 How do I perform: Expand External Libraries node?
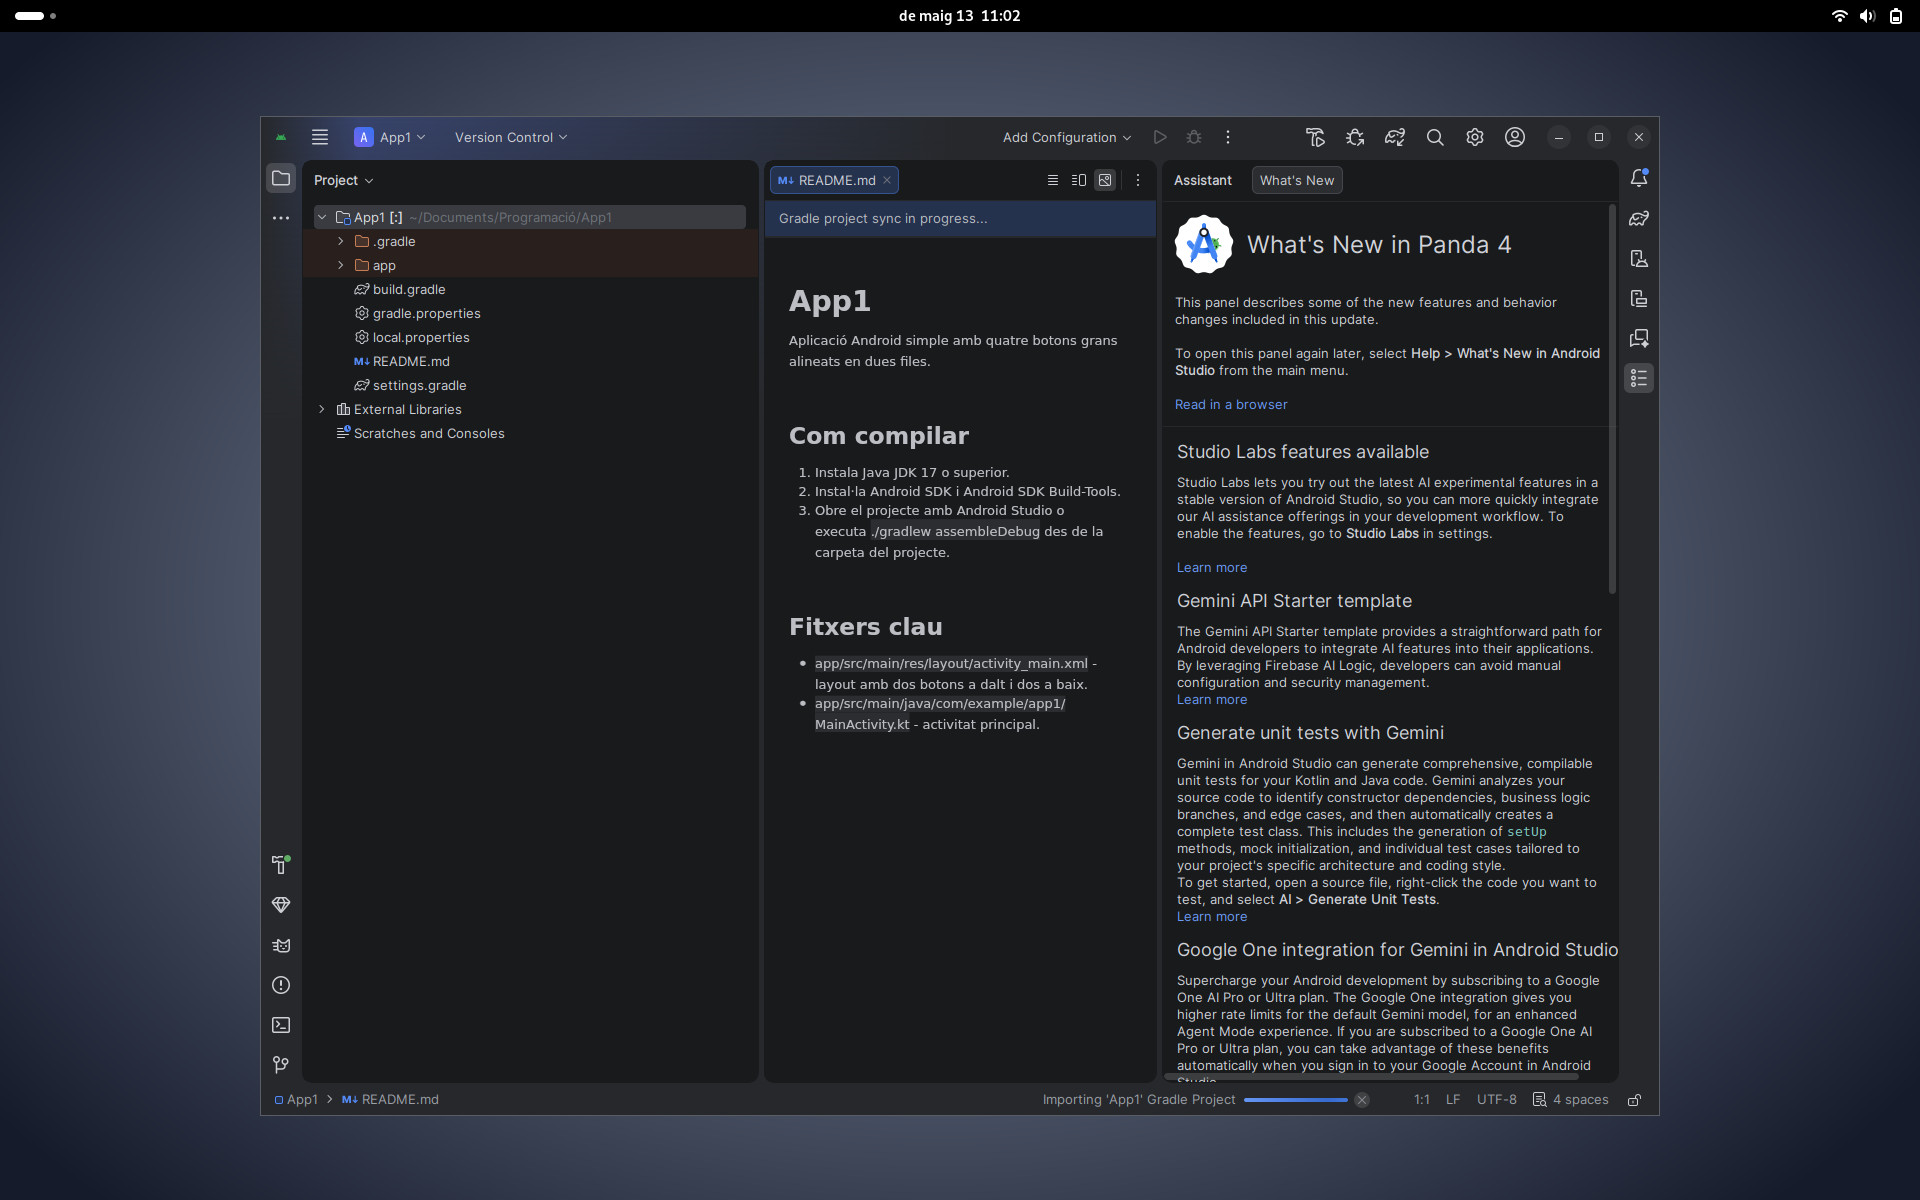coord(322,409)
